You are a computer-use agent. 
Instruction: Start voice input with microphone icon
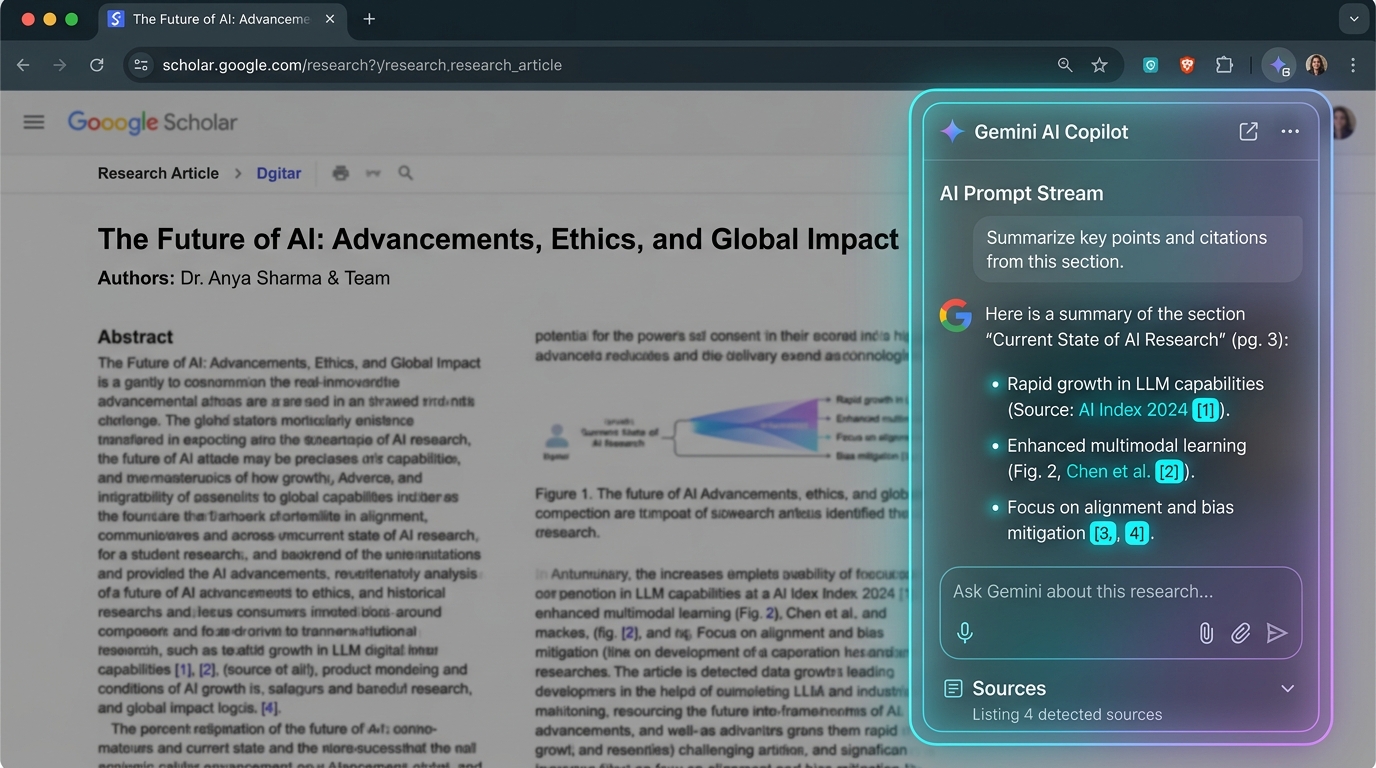click(x=965, y=633)
